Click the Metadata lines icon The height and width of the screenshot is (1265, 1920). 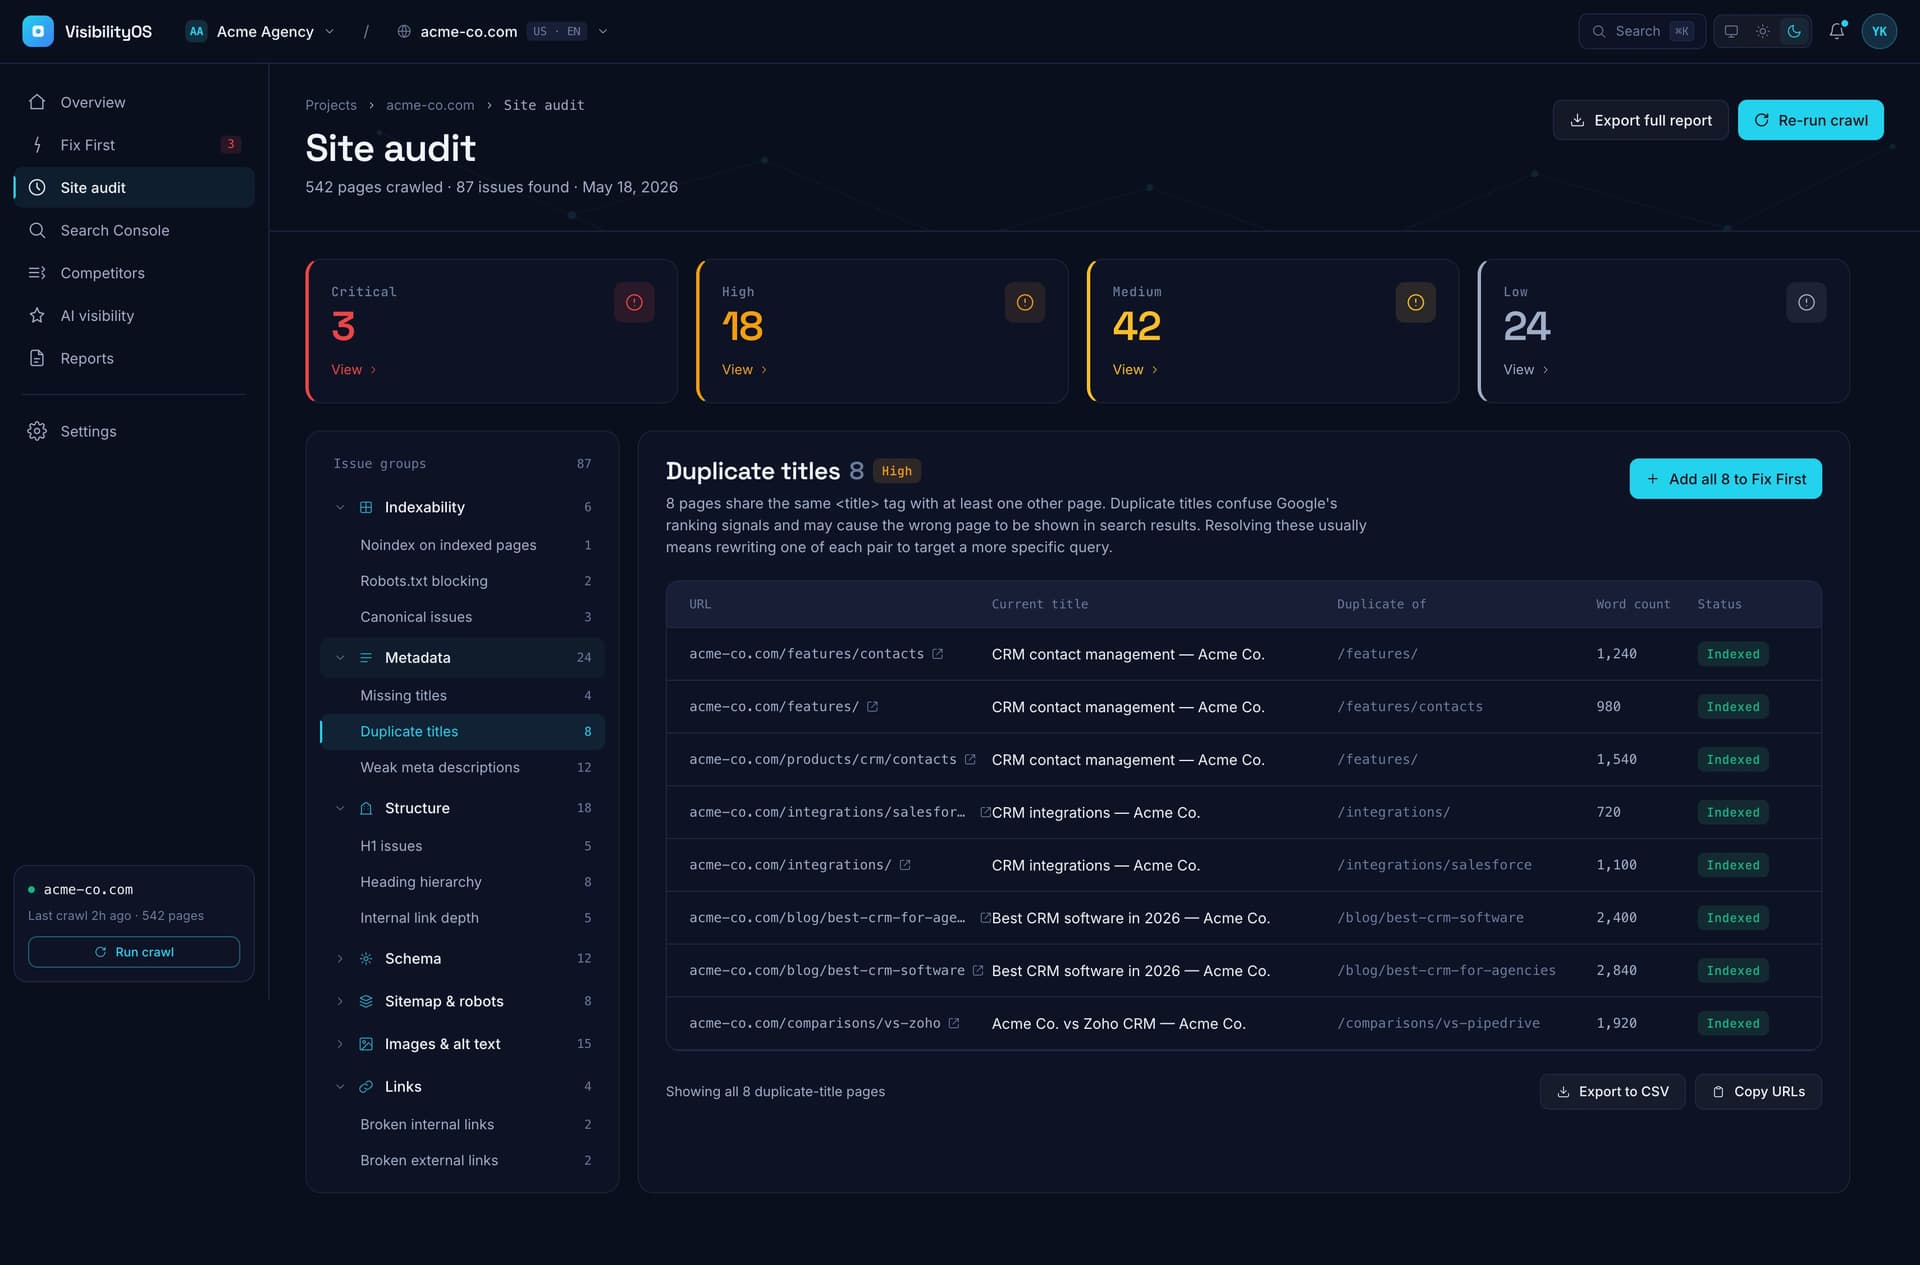(x=366, y=658)
